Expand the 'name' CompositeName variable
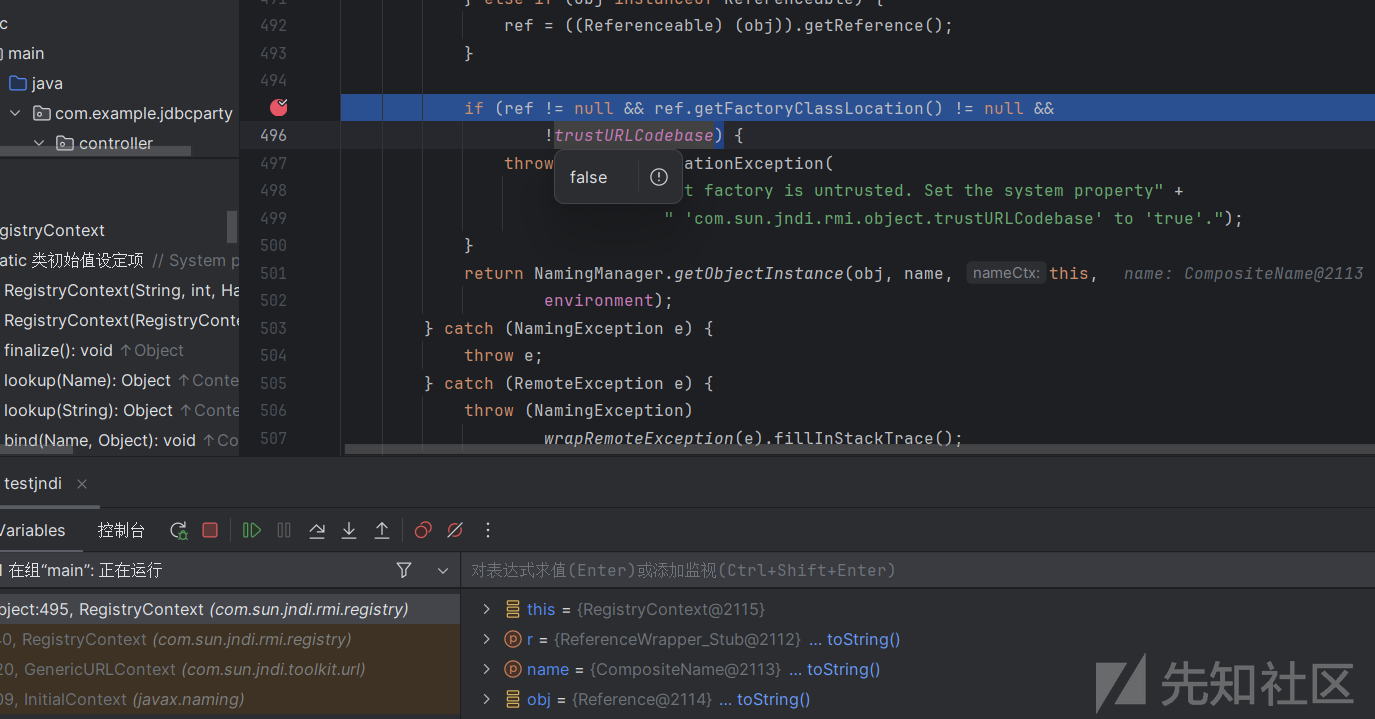Image resolution: width=1375 pixels, height=719 pixels. pyautogui.click(x=487, y=669)
